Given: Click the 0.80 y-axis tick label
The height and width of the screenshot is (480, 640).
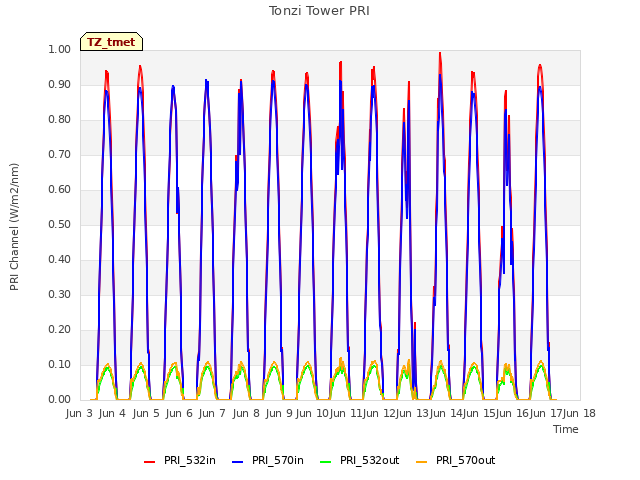Looking at the screenshot, I should [60, 120].
